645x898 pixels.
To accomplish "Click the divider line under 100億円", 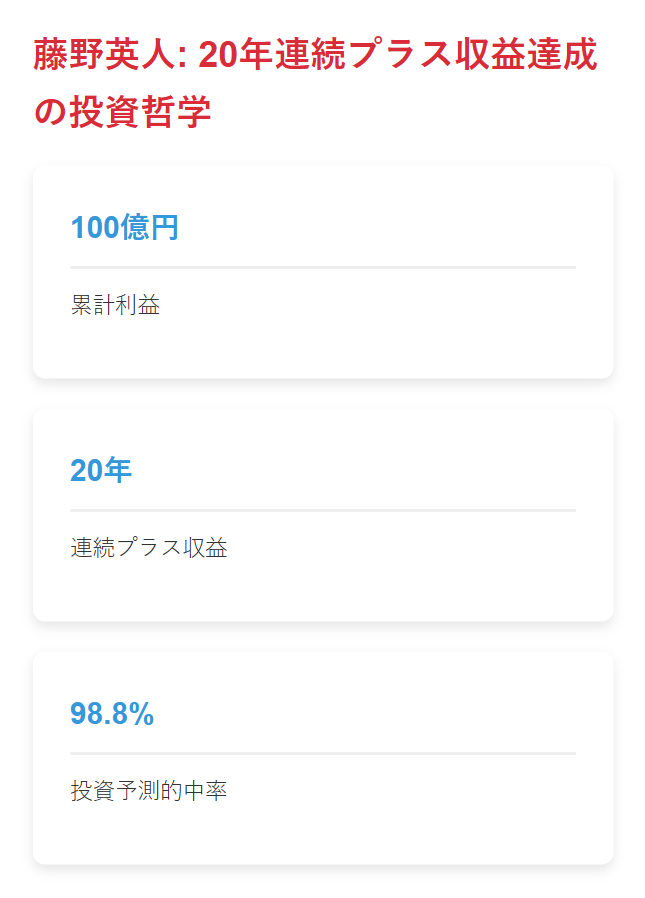I will coord(323,267).
